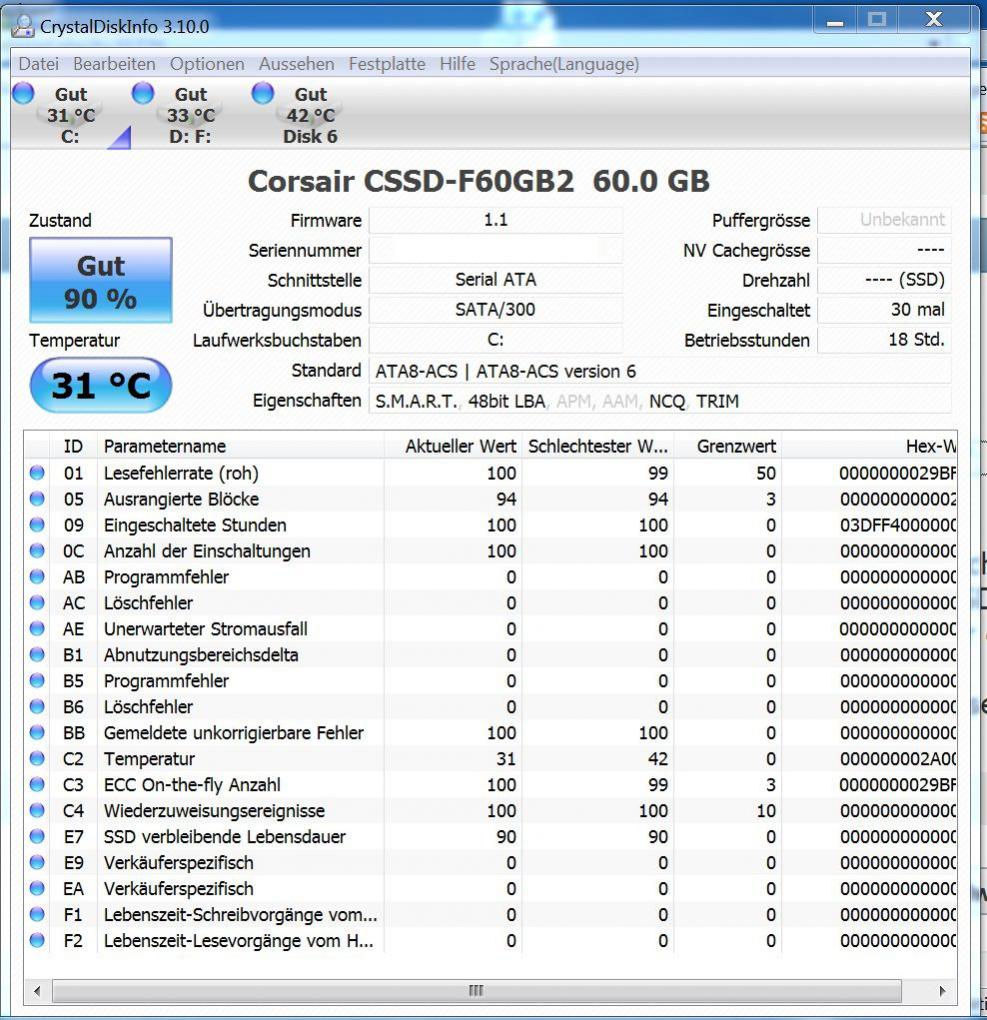Click status orb of Ausrangierte Blöcke row
This screenshot has height=1020, width=987.
click(37, 499)
